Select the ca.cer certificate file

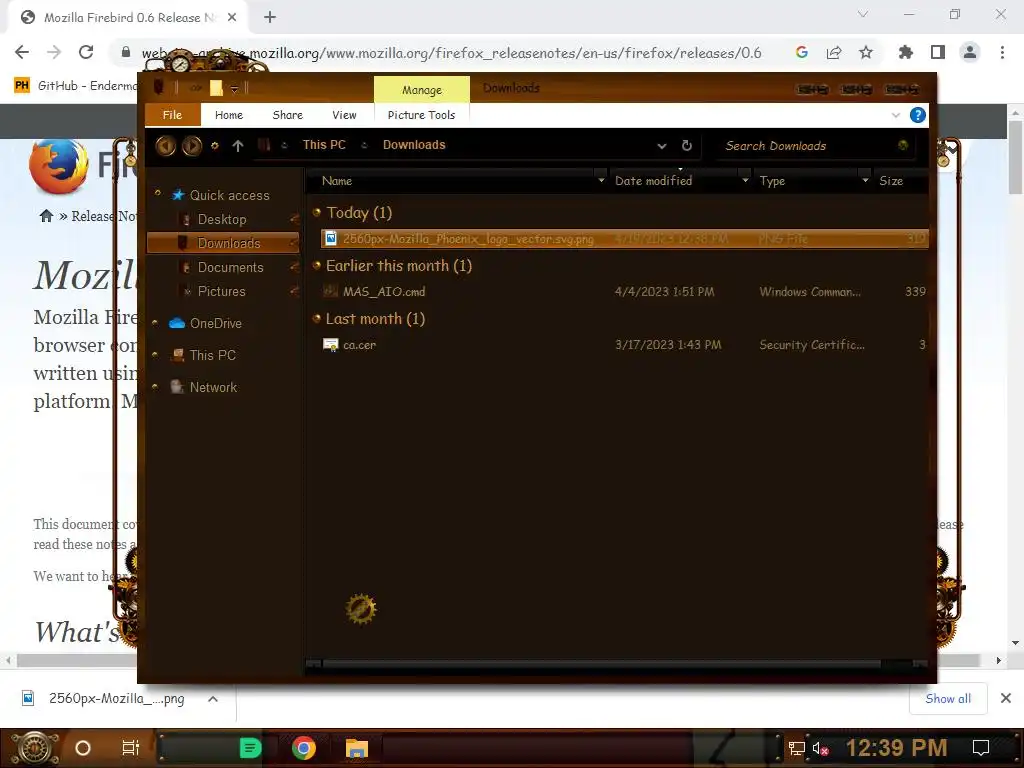[x=624, y=345]
